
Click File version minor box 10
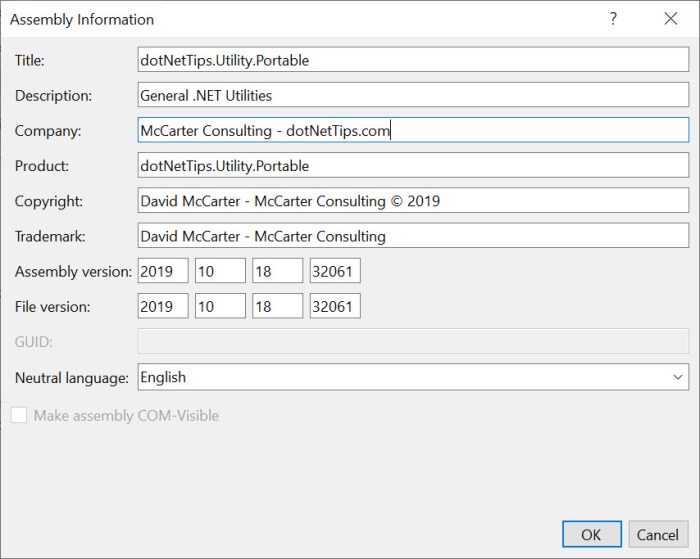(220, 306)
